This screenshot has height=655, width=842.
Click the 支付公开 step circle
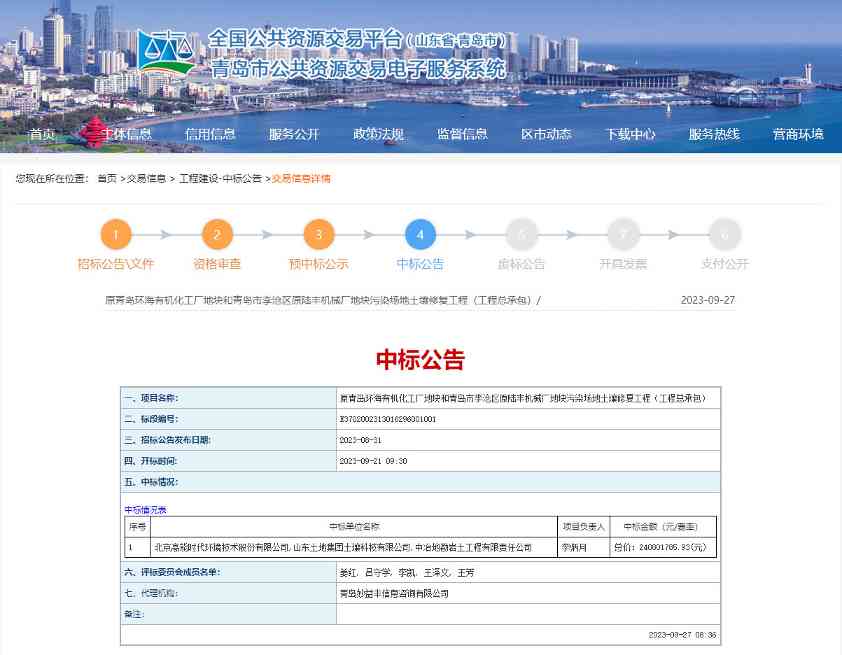[725, 235]
